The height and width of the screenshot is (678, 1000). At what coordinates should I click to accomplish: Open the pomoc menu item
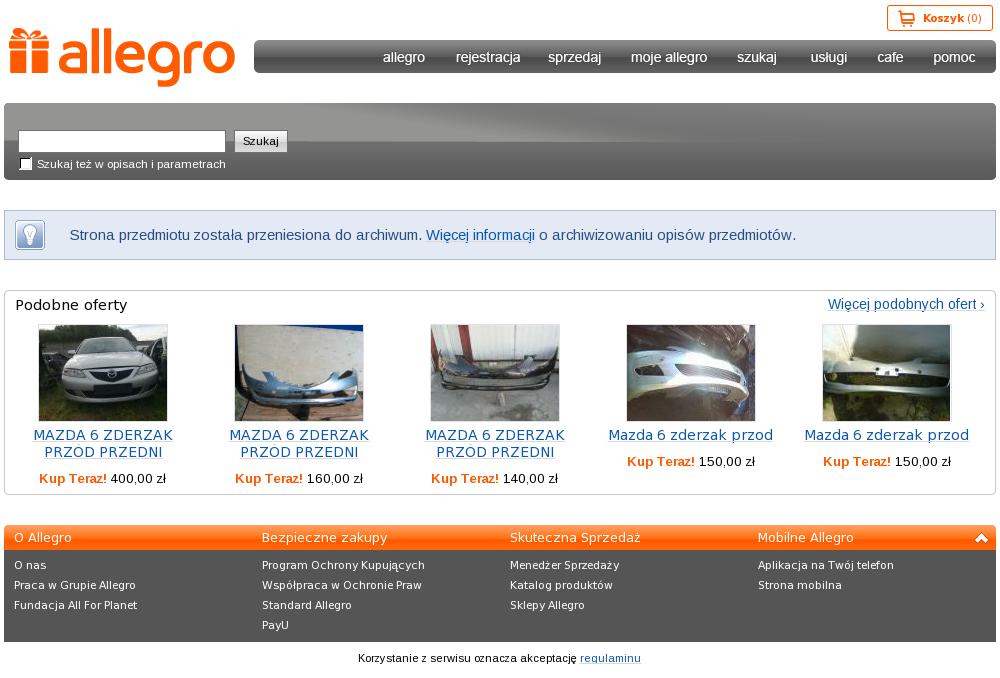tap(954, 57)
